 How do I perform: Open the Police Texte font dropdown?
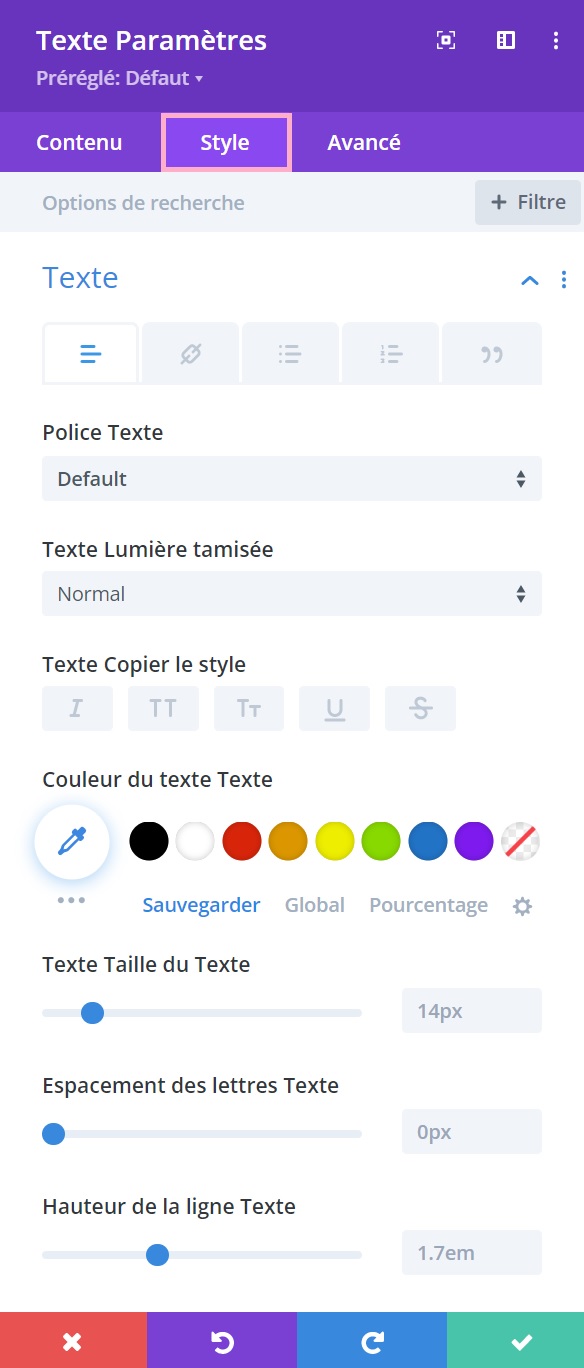(x=292, y=478)
